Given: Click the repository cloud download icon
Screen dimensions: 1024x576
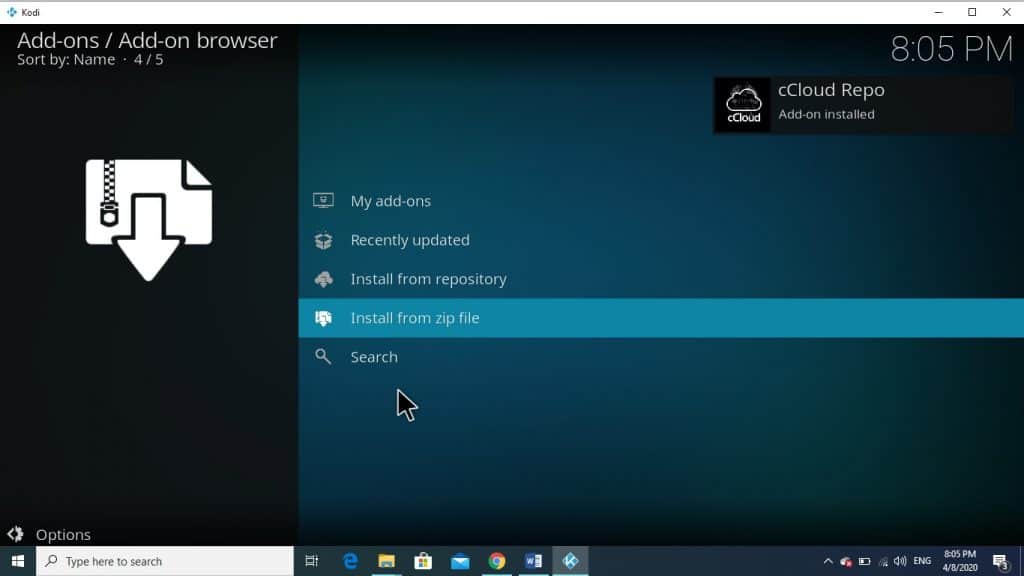Looking at the screenshot, I should pos(323,280).
